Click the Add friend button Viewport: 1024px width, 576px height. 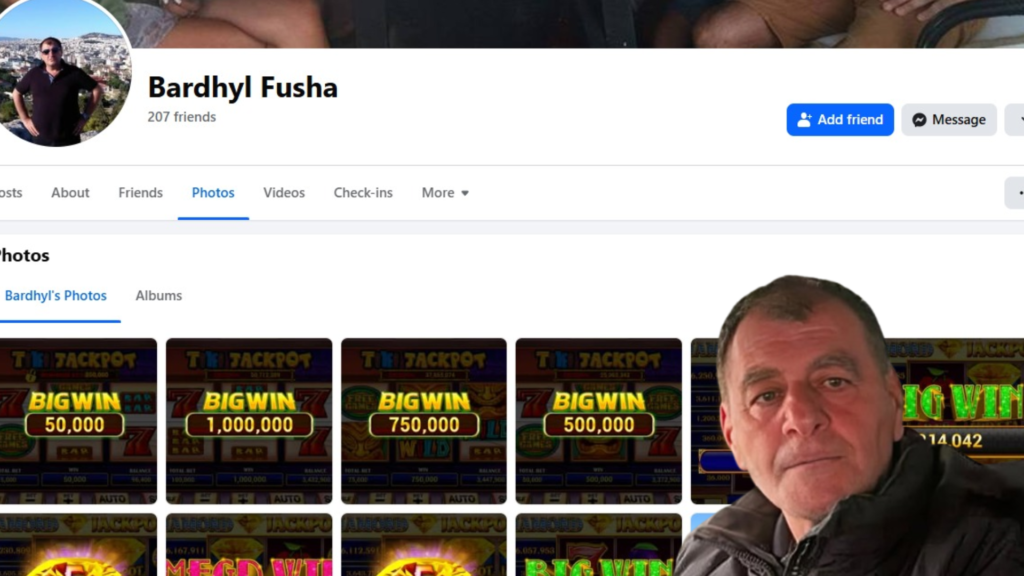point(840,120)
